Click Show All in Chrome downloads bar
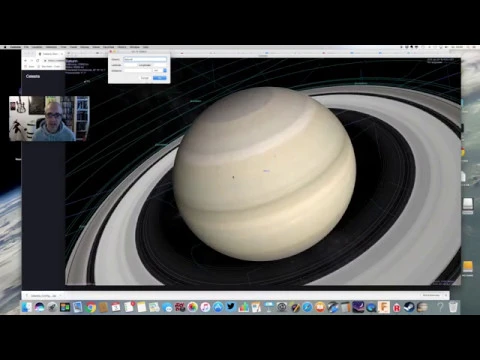480x360 pixels. (431, 295)
